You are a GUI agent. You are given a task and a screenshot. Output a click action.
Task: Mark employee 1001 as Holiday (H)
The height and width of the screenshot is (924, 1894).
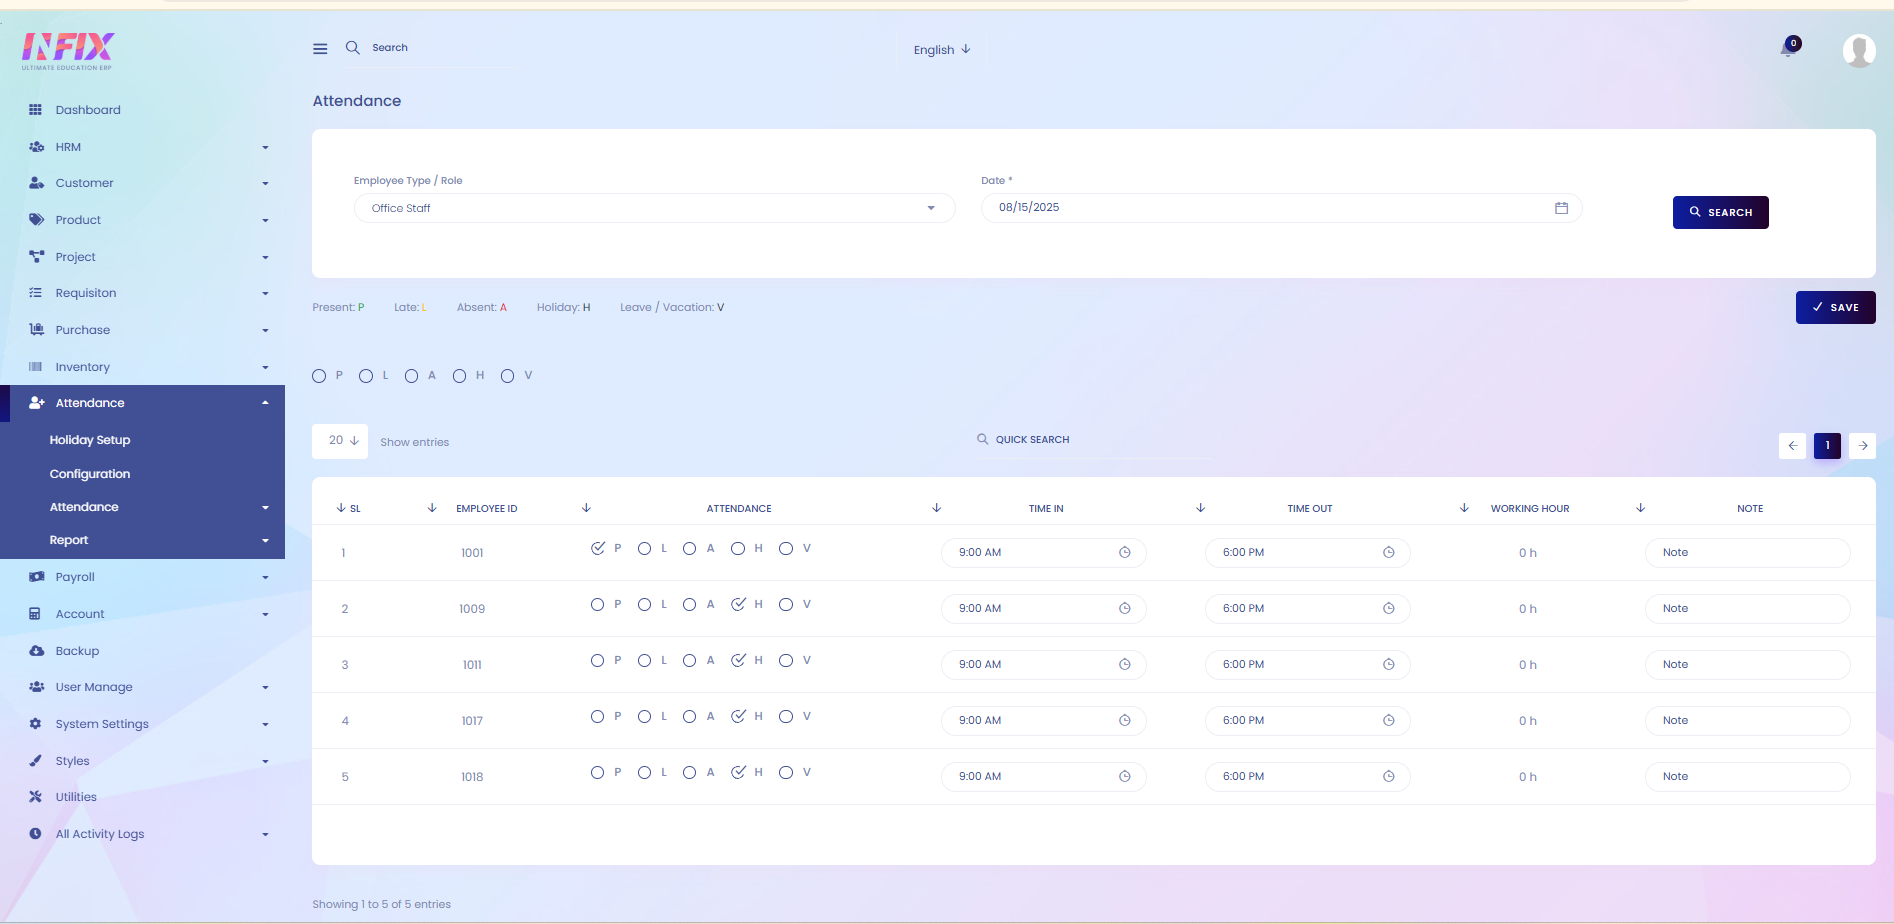tap(738, 549)
